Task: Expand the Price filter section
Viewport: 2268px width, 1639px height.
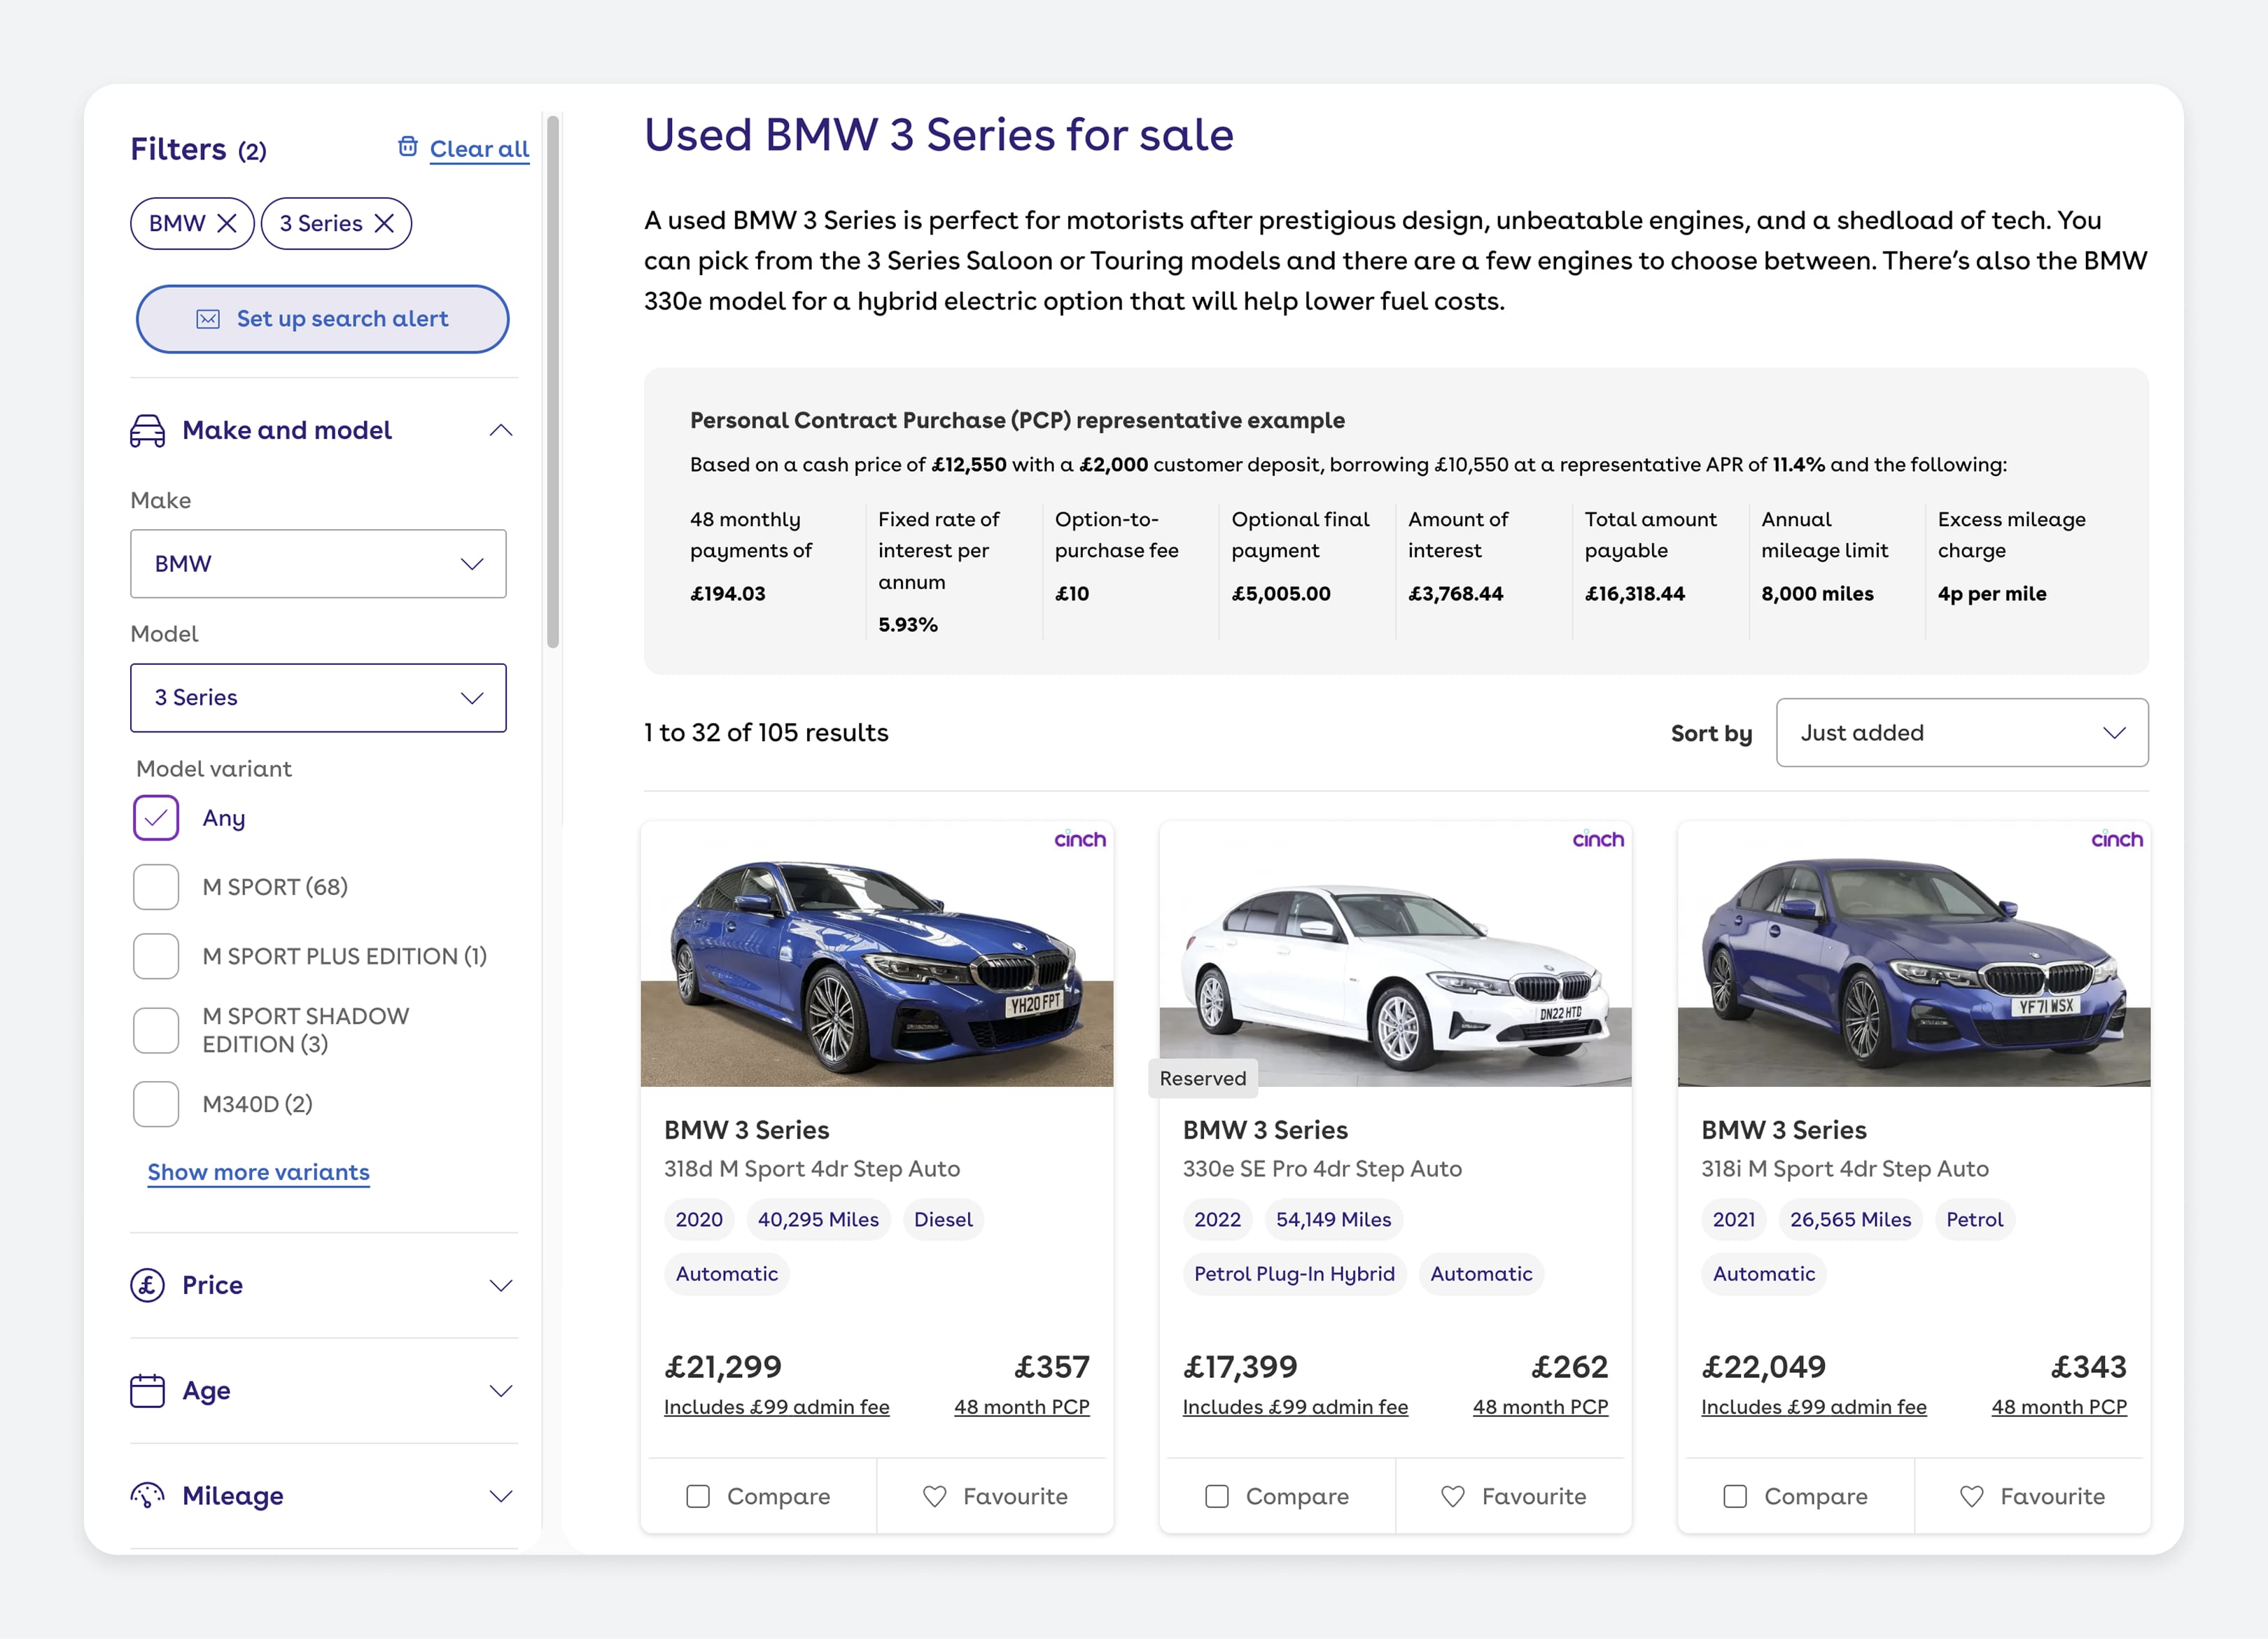Action: pos(500,1285)
